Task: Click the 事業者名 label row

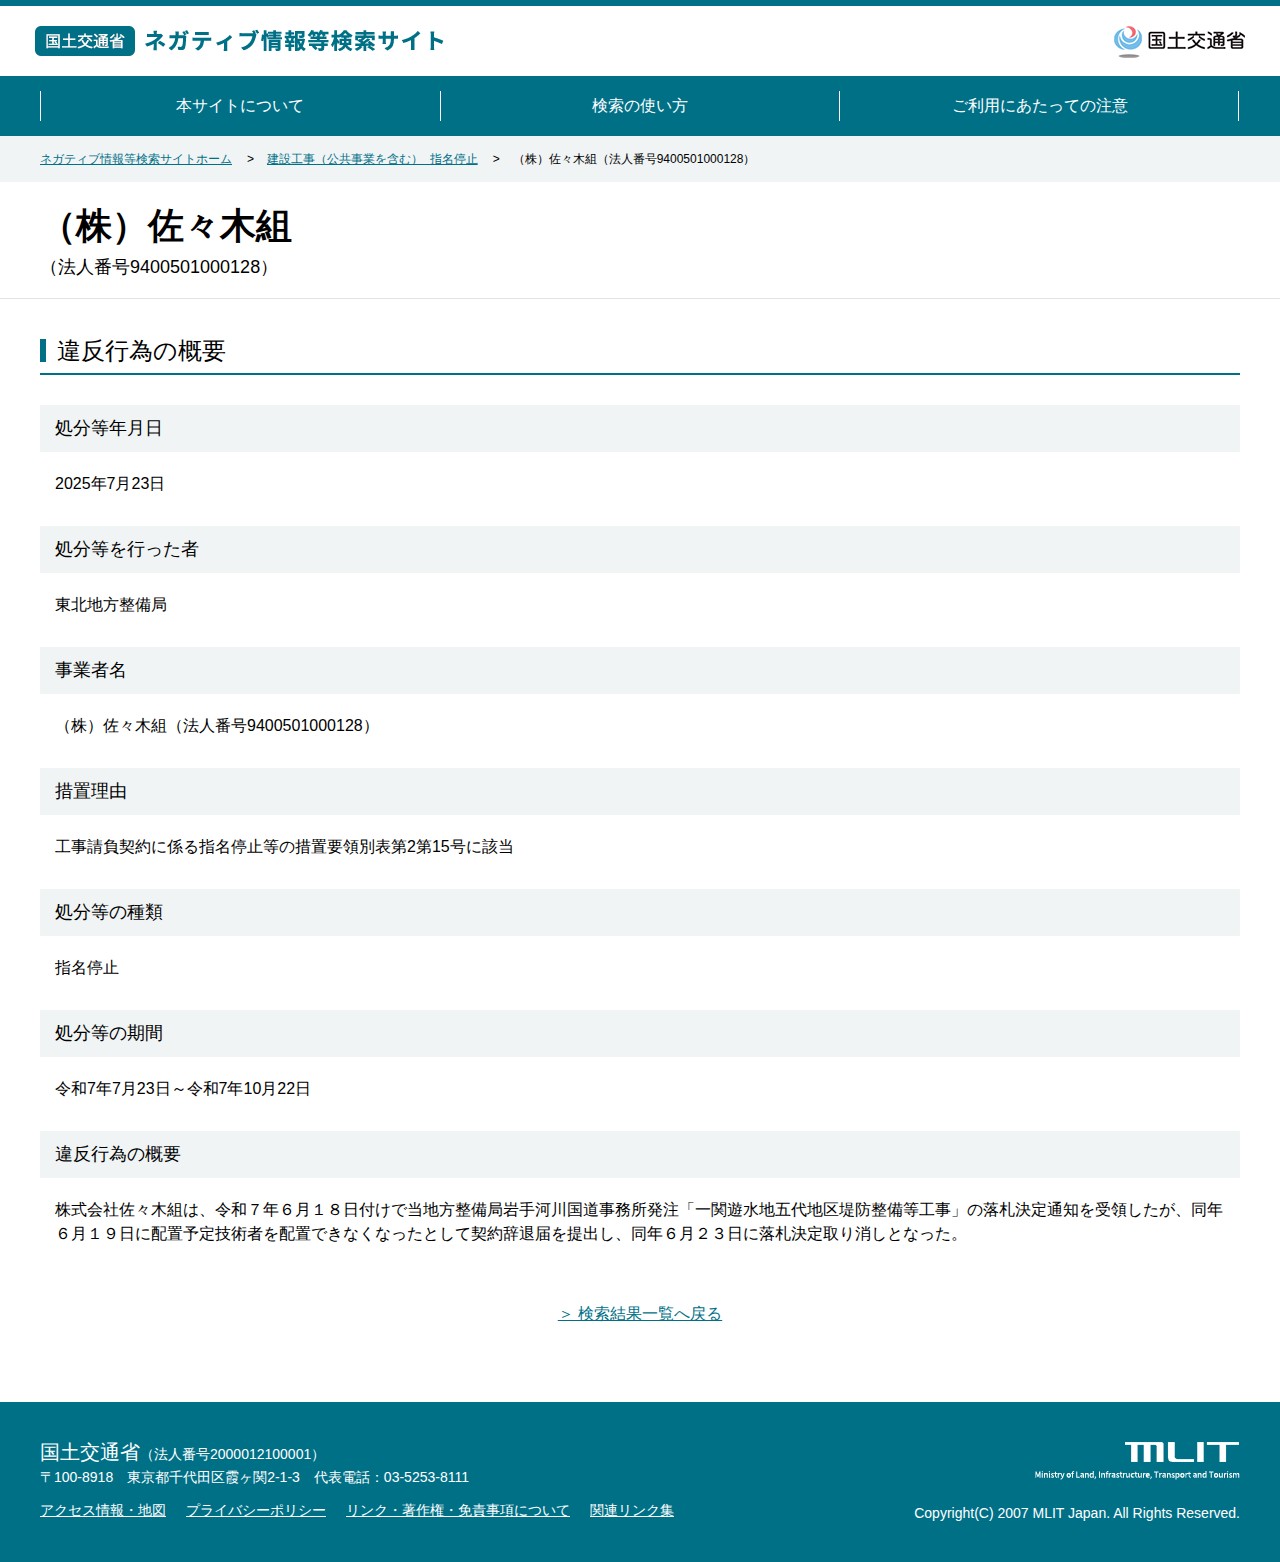Action: pos(640,670)
